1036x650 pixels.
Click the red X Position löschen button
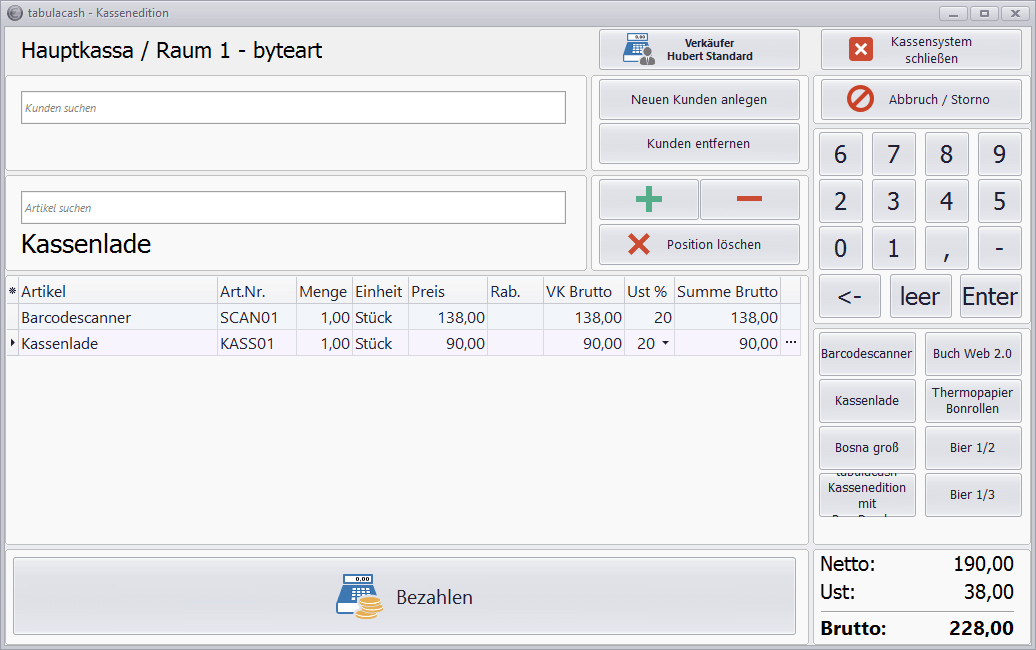point(699,245)
